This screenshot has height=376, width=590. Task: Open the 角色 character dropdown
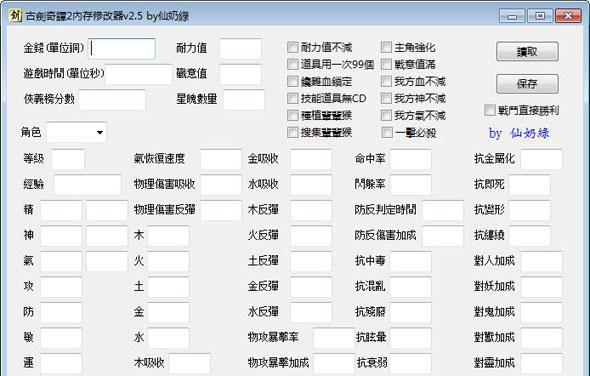point(76,132)
